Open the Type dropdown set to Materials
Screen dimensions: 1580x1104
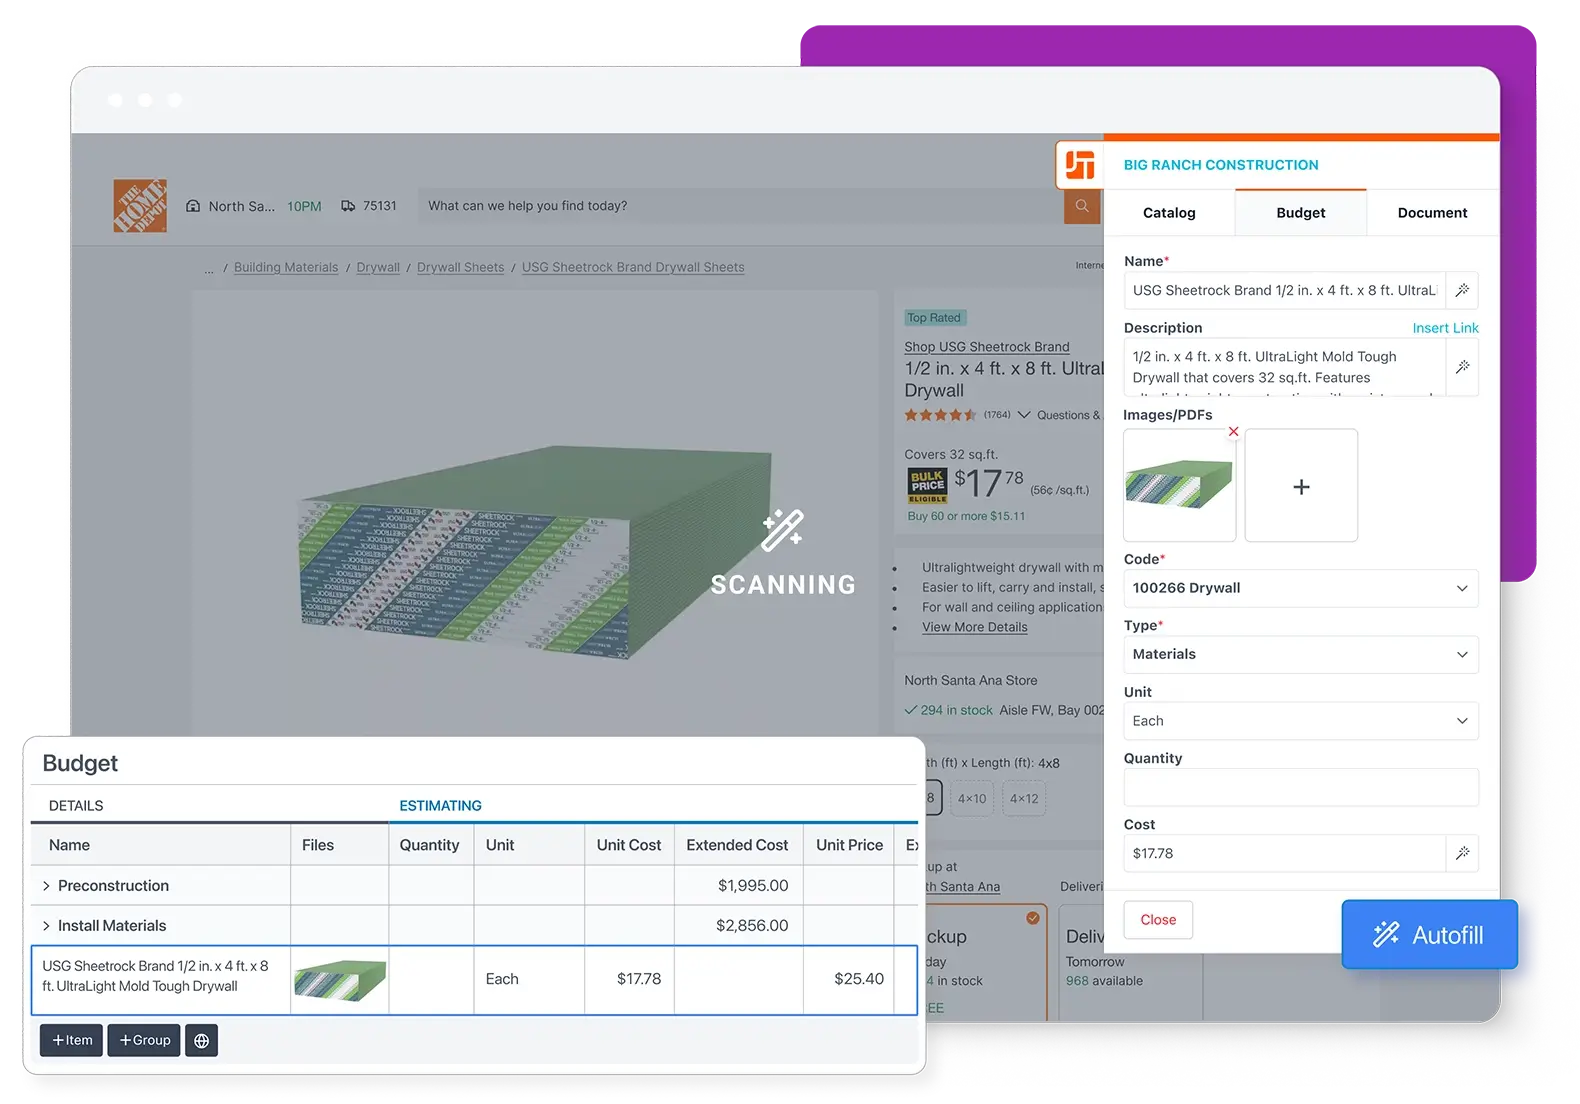1301,654
